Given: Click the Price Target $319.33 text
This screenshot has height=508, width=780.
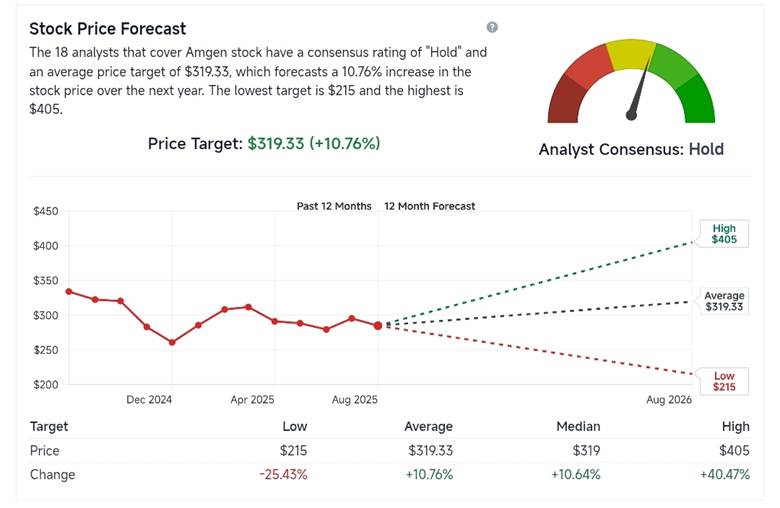Looking at the screenshot, I should click(x=264, y=143).
